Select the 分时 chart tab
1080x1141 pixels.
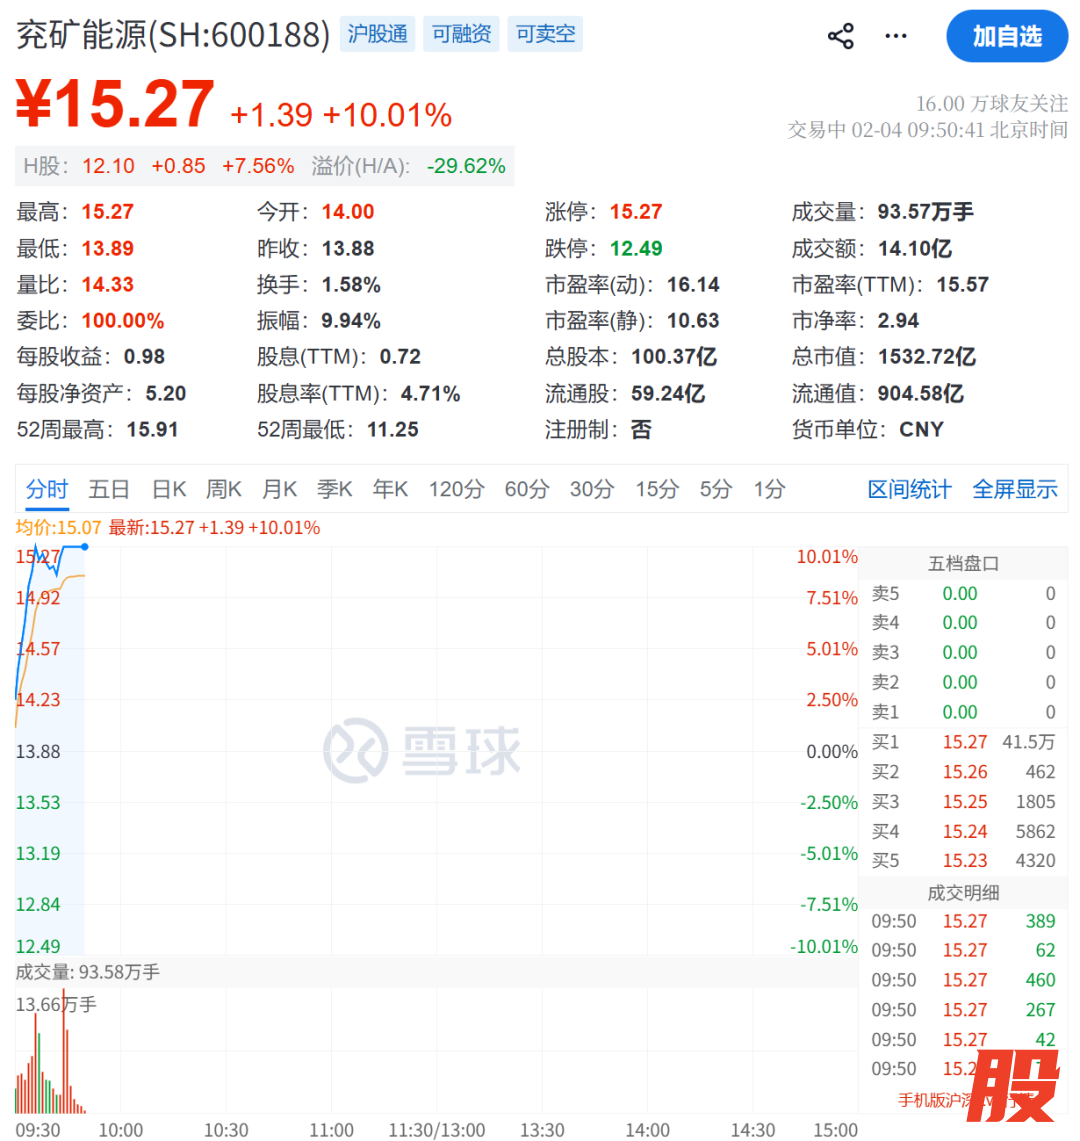click(46, 490)
